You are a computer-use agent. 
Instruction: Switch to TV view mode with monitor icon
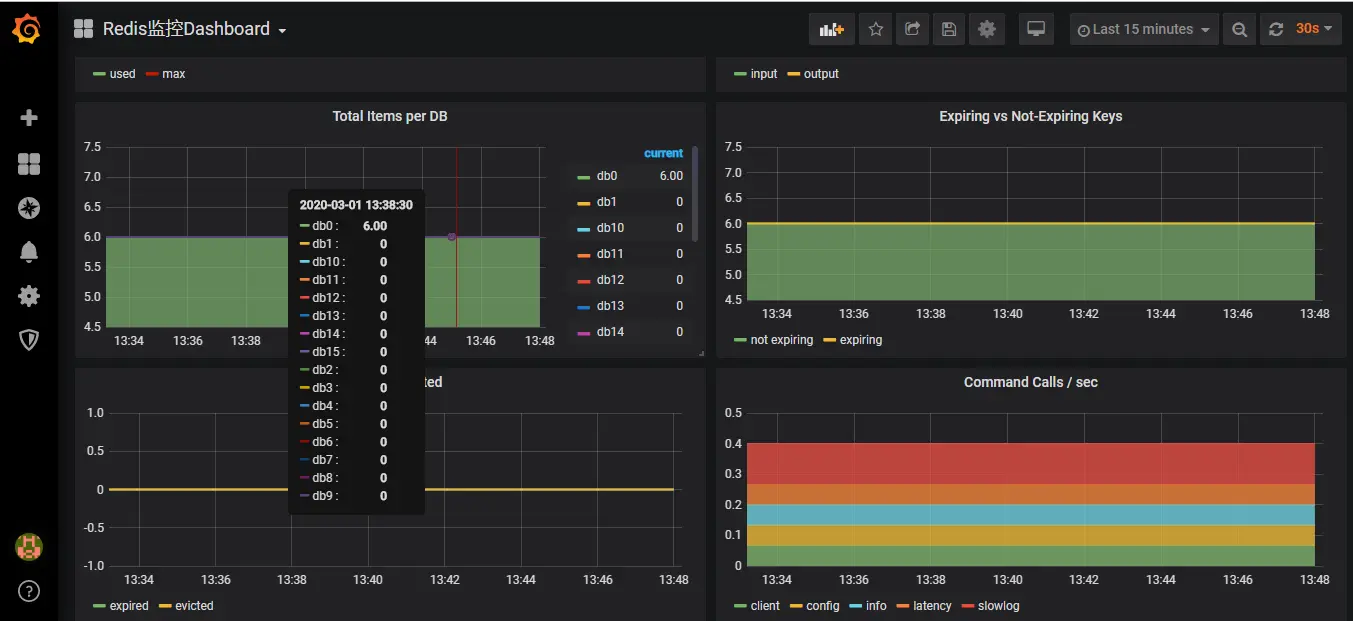coord(1036,30)
